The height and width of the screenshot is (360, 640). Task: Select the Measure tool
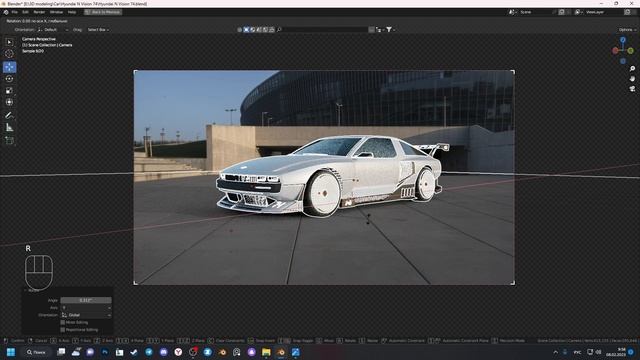9,127
